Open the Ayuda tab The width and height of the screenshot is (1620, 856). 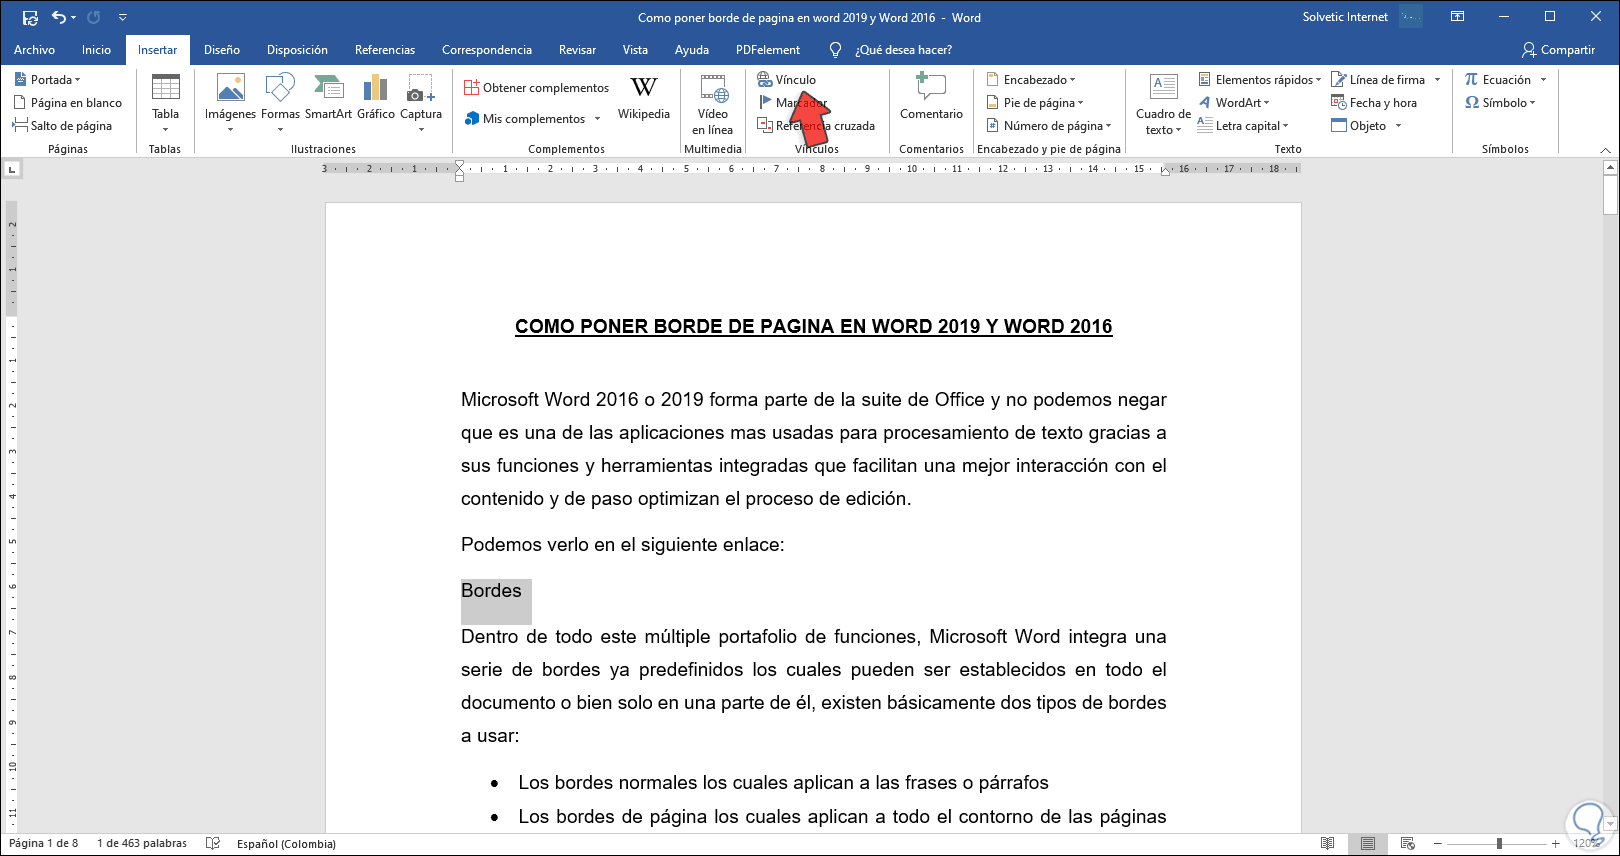click(x=692, y=50)
